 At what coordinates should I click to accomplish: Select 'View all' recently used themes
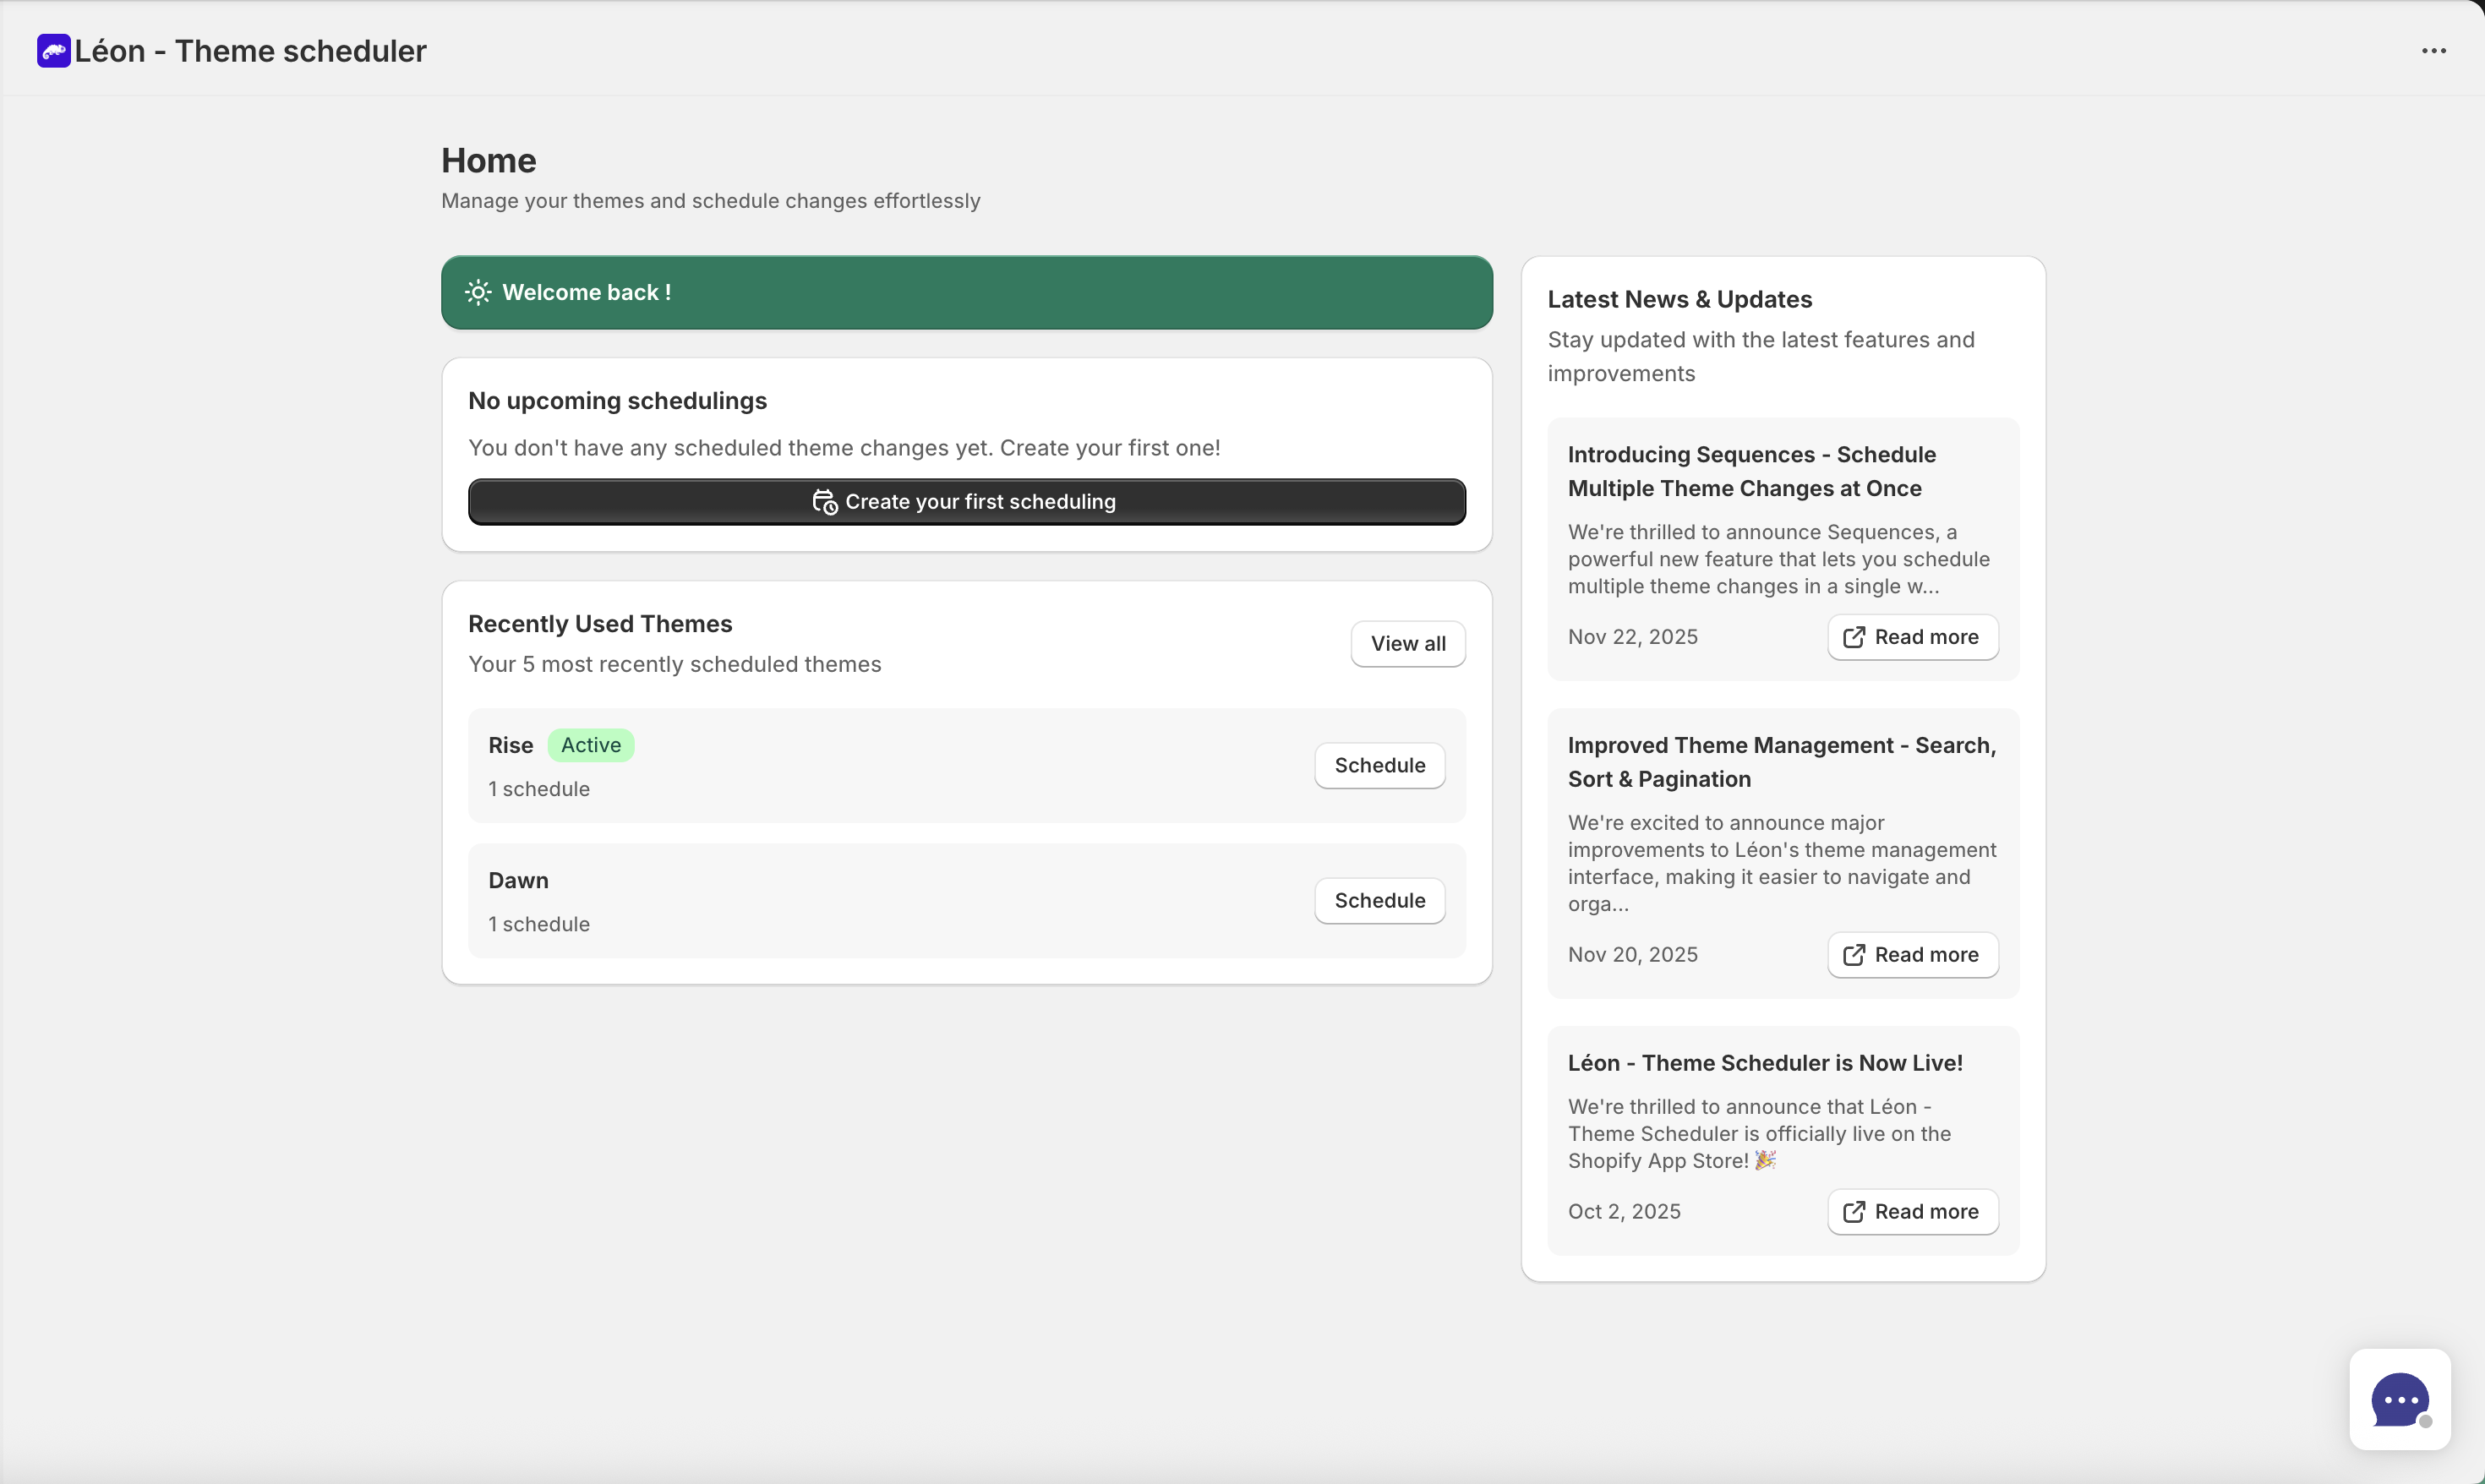point(1407,643)
